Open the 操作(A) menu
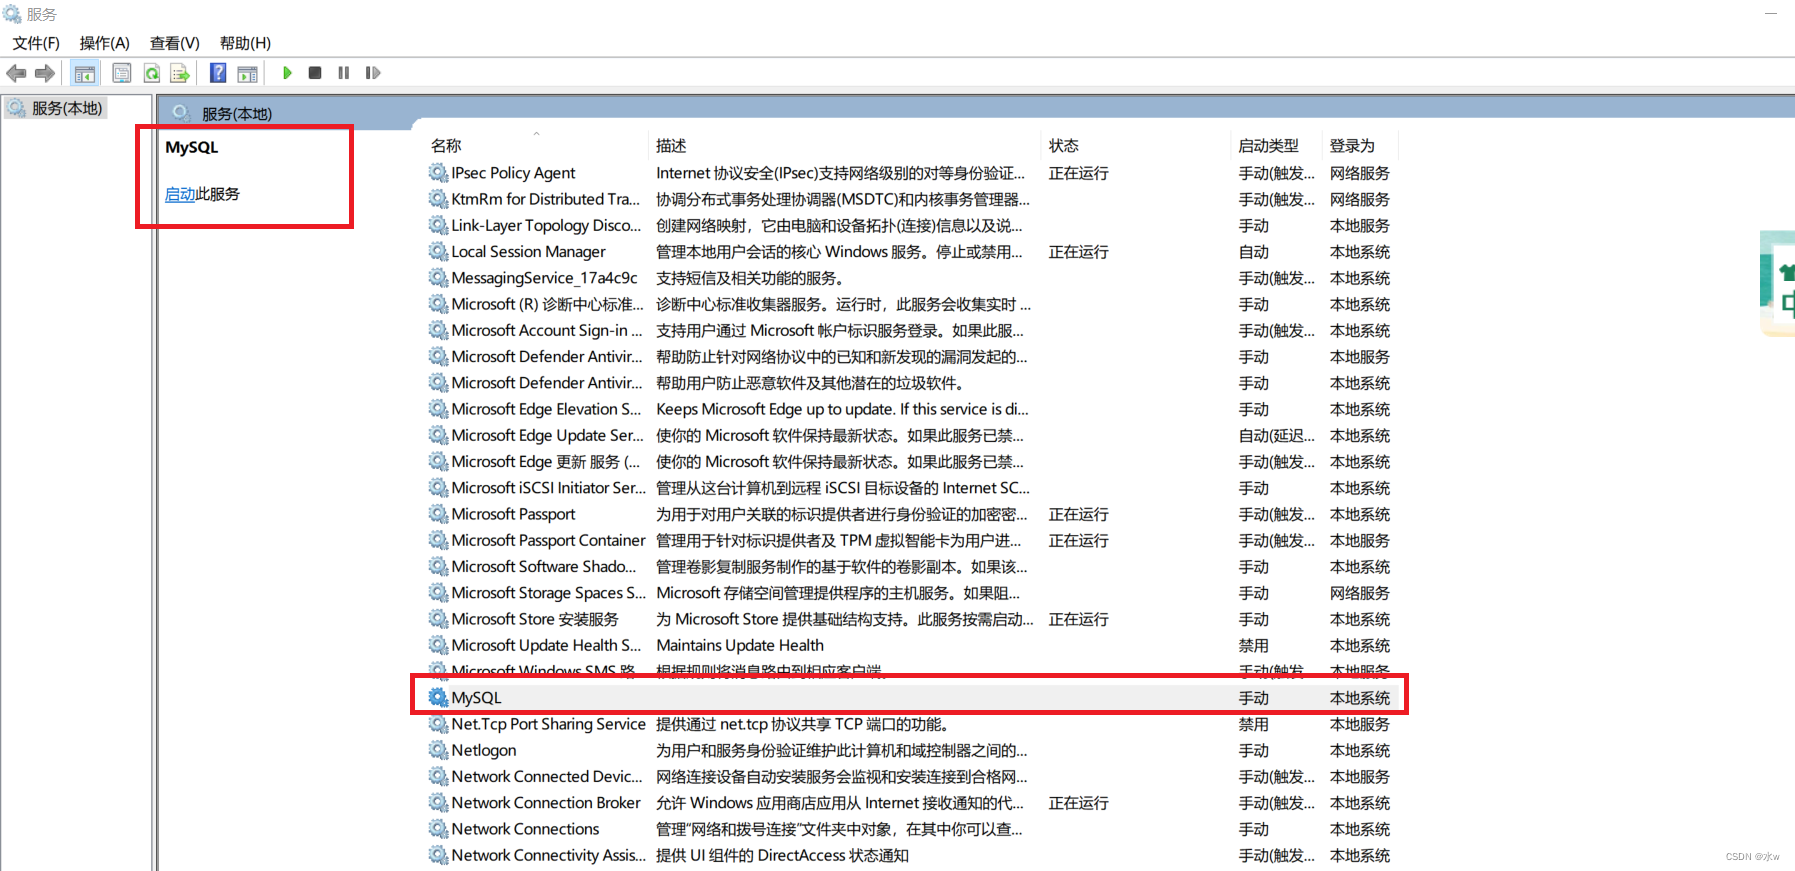The width and height of the screenshot is (1795, 871). (x=105, y=43)
